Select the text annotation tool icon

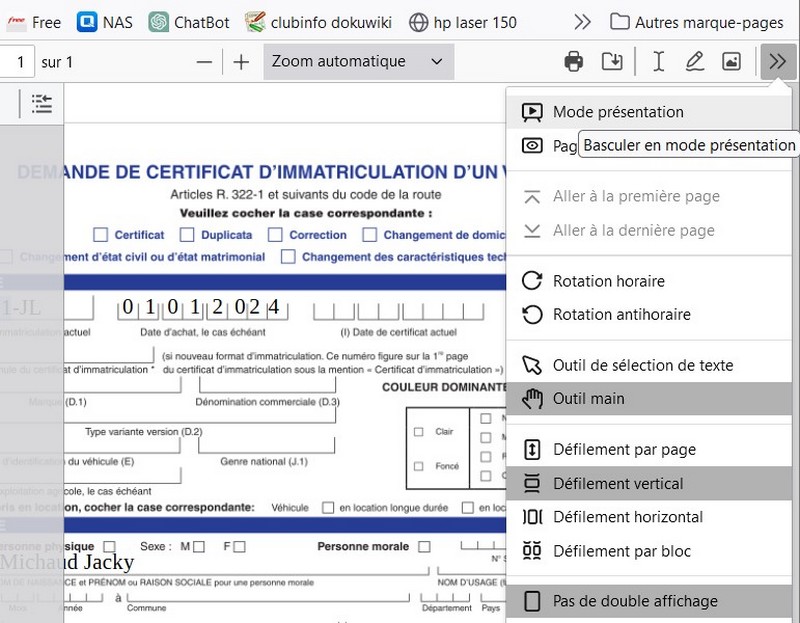pyautogui.click(x=658, y=62)
